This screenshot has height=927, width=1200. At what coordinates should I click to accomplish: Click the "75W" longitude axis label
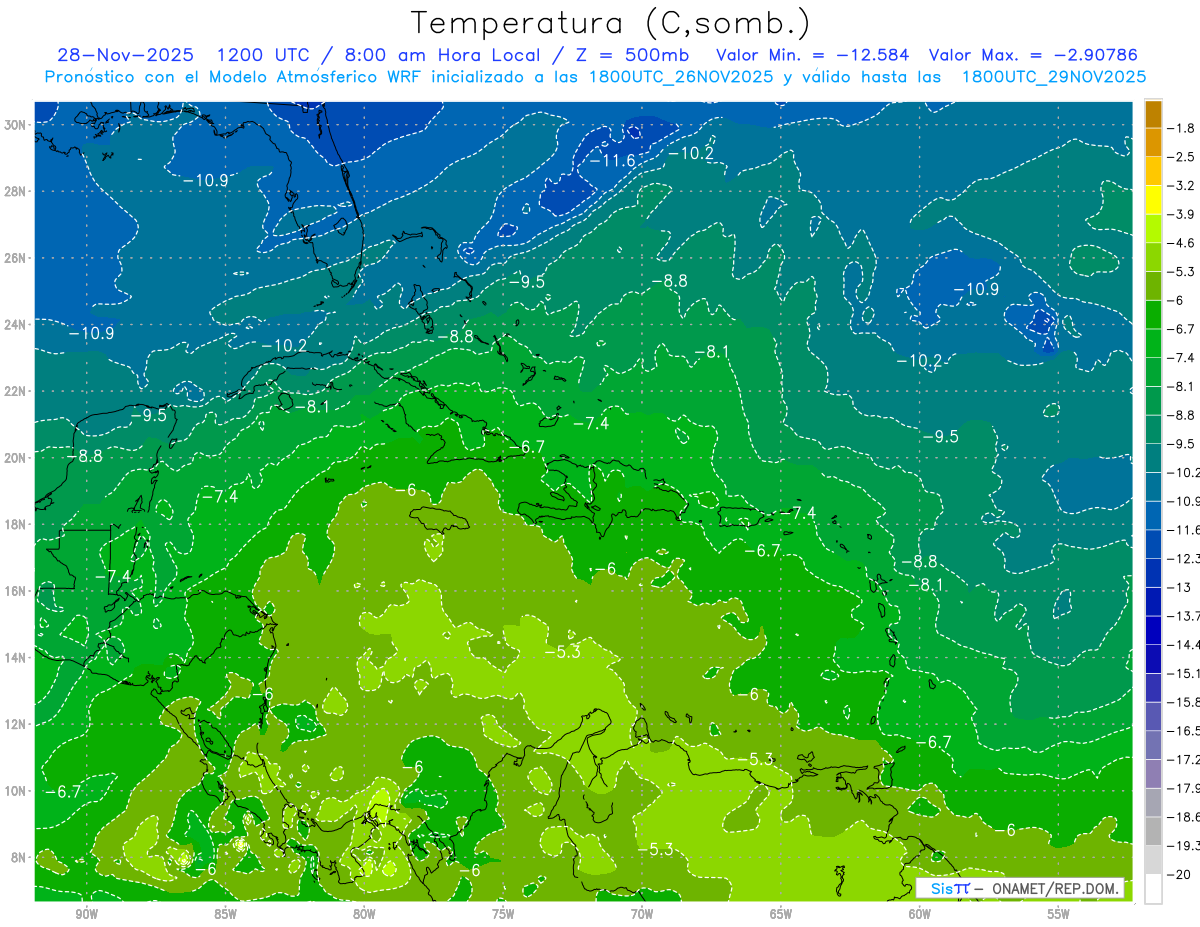[503, 914]
